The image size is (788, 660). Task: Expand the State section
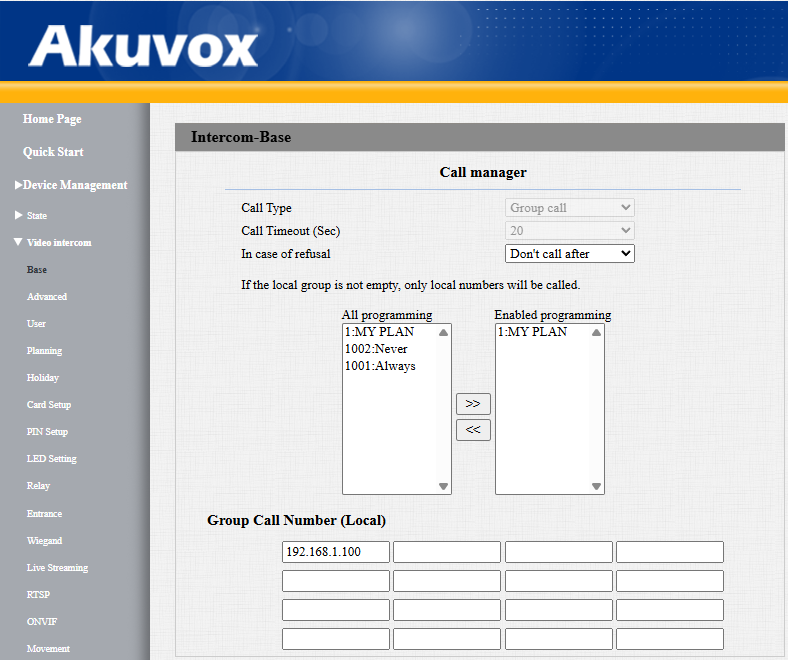click(x=31, y=216)
